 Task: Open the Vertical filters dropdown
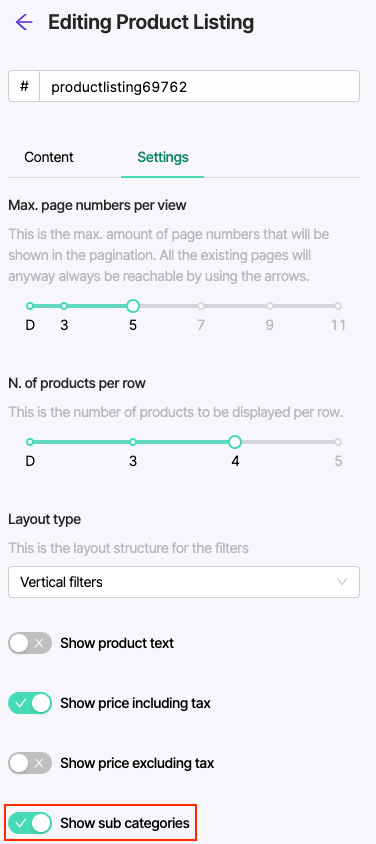[x=184, y=582]
